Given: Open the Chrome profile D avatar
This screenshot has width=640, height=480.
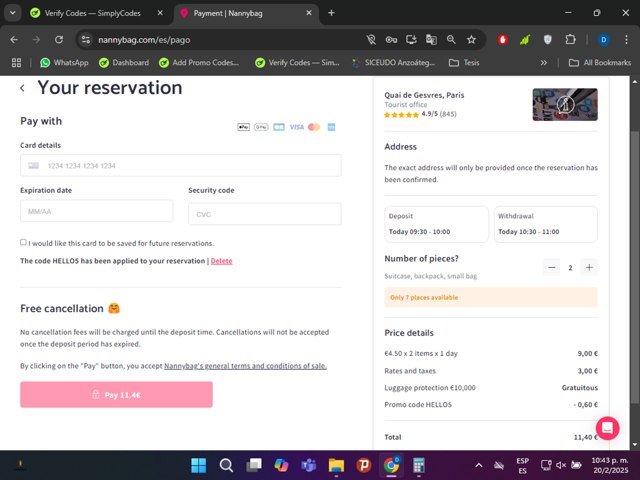Looking at the screenshot, I should (x=603, y=40).
